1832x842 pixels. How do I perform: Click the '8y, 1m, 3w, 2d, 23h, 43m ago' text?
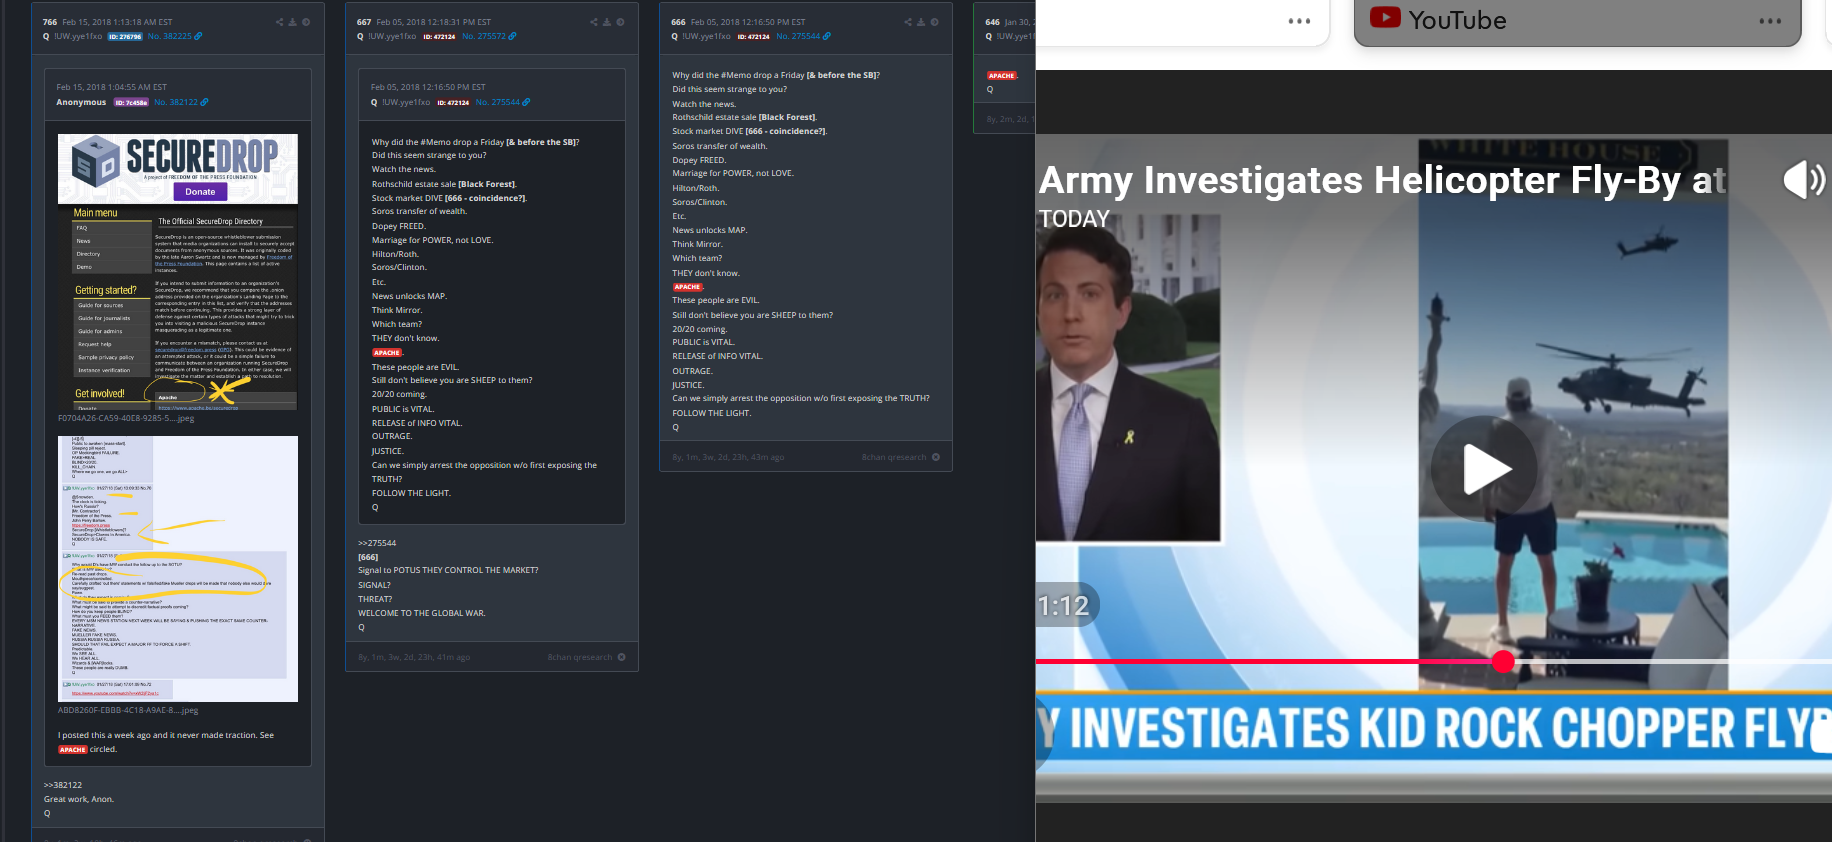(728, 457)
